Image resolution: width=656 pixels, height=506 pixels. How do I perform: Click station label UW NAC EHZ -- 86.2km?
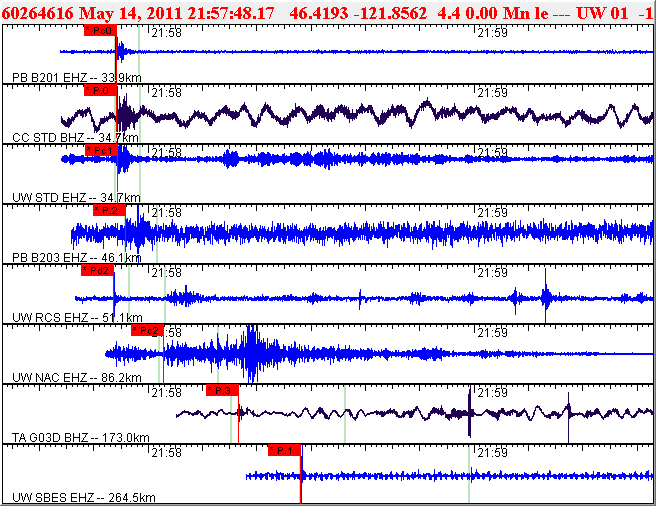(77, 378)
